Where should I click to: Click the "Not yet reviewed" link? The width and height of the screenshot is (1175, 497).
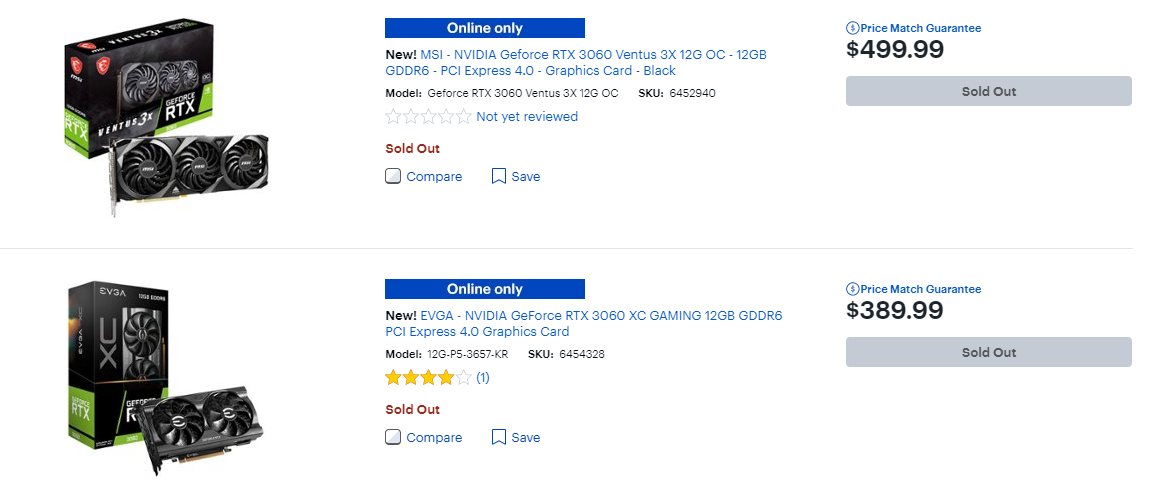click(527, 117)
